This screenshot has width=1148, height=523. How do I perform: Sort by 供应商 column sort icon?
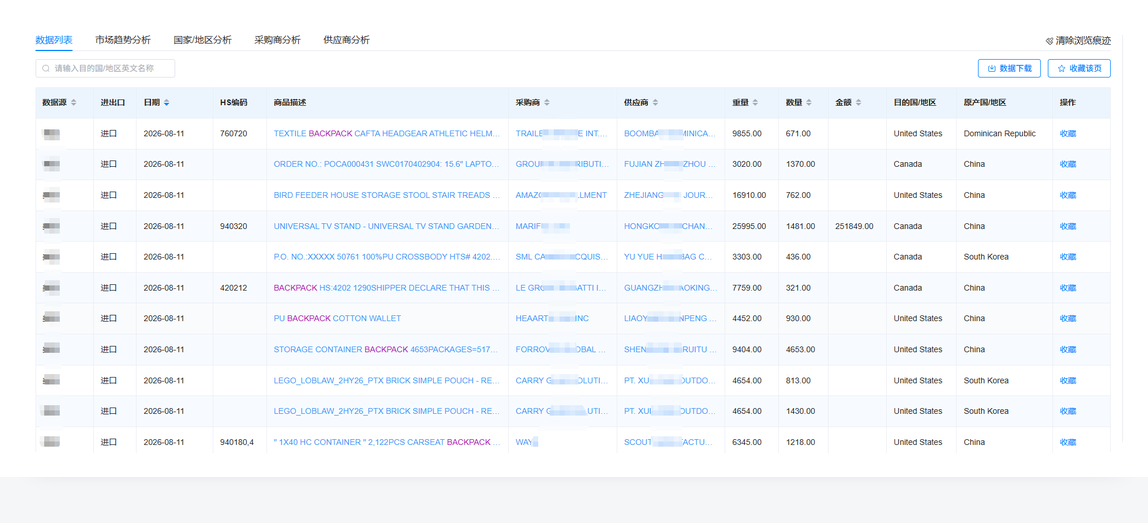click(x=655, y=103)
